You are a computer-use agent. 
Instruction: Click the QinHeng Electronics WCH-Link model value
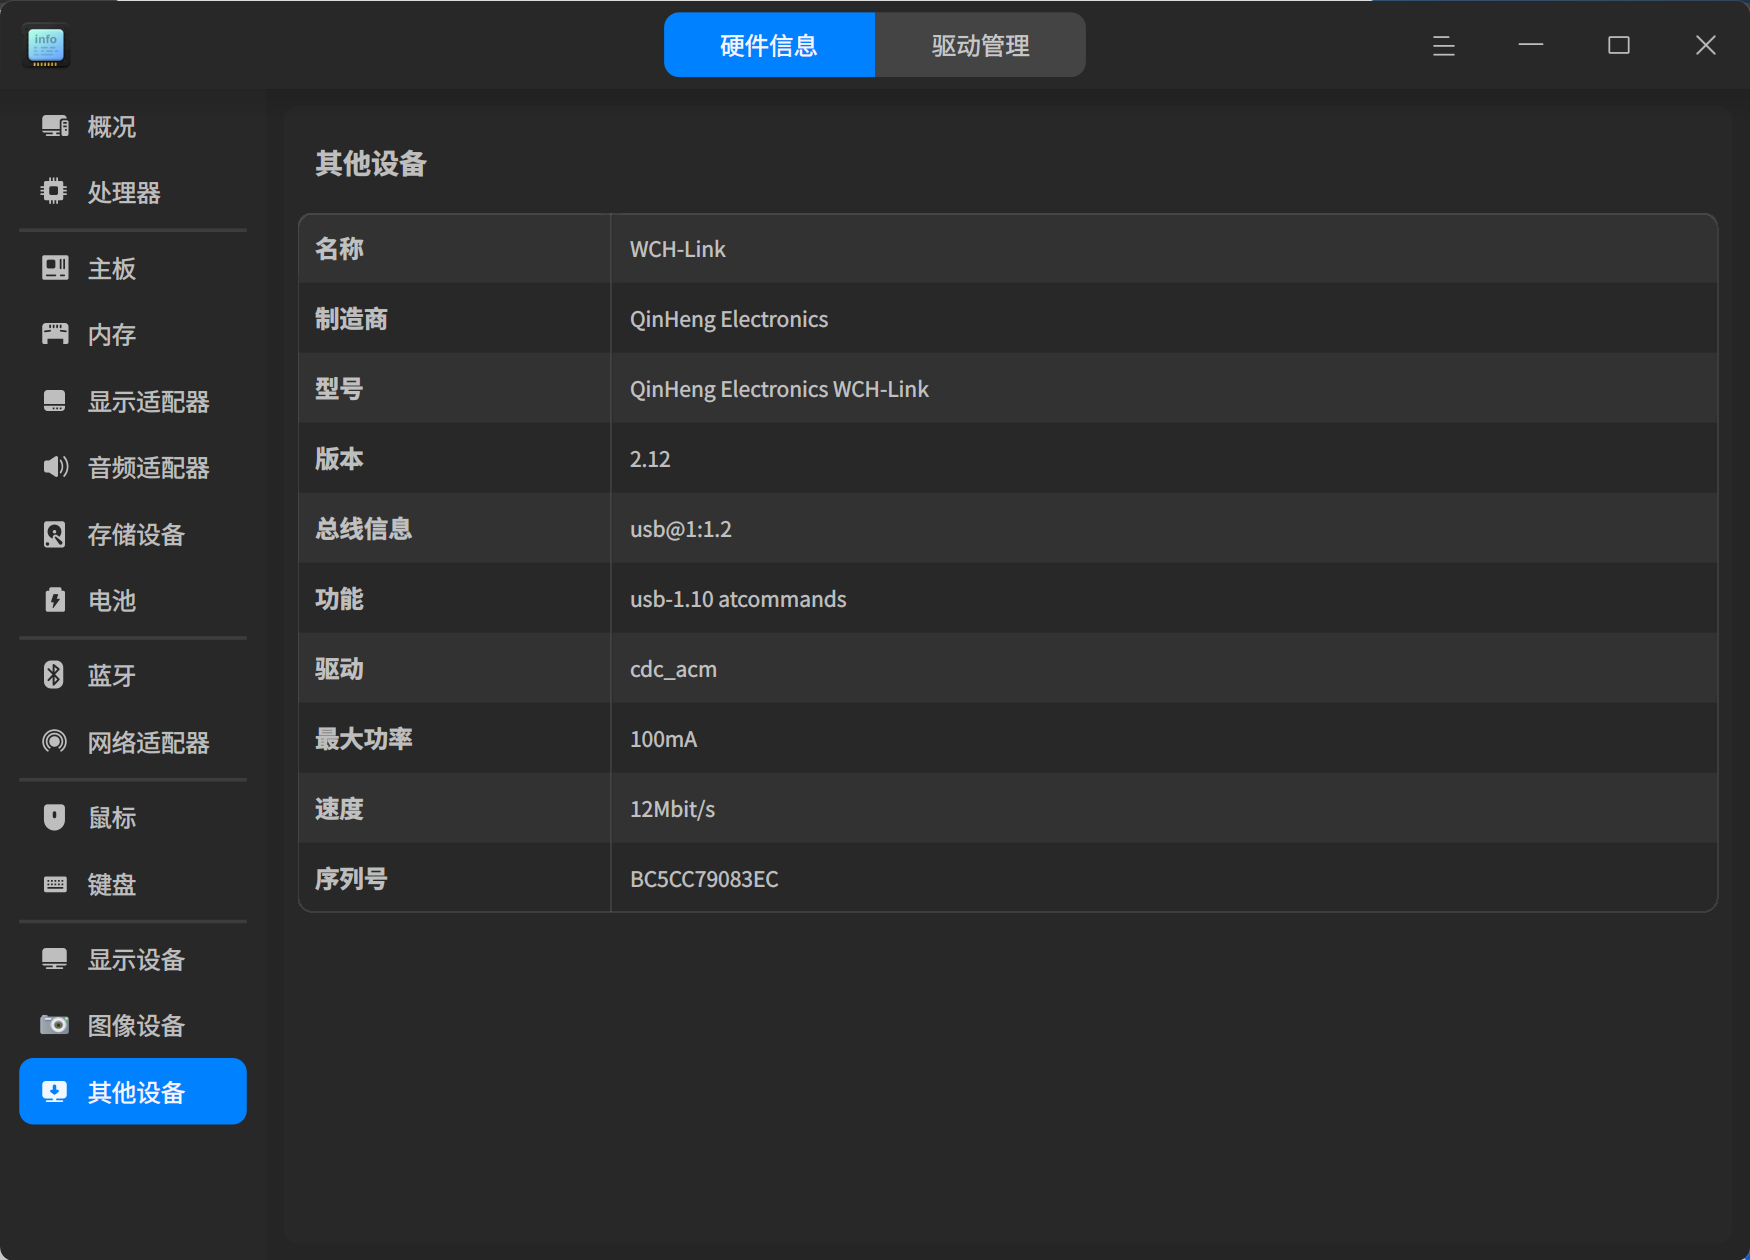(x=779, y=389)
